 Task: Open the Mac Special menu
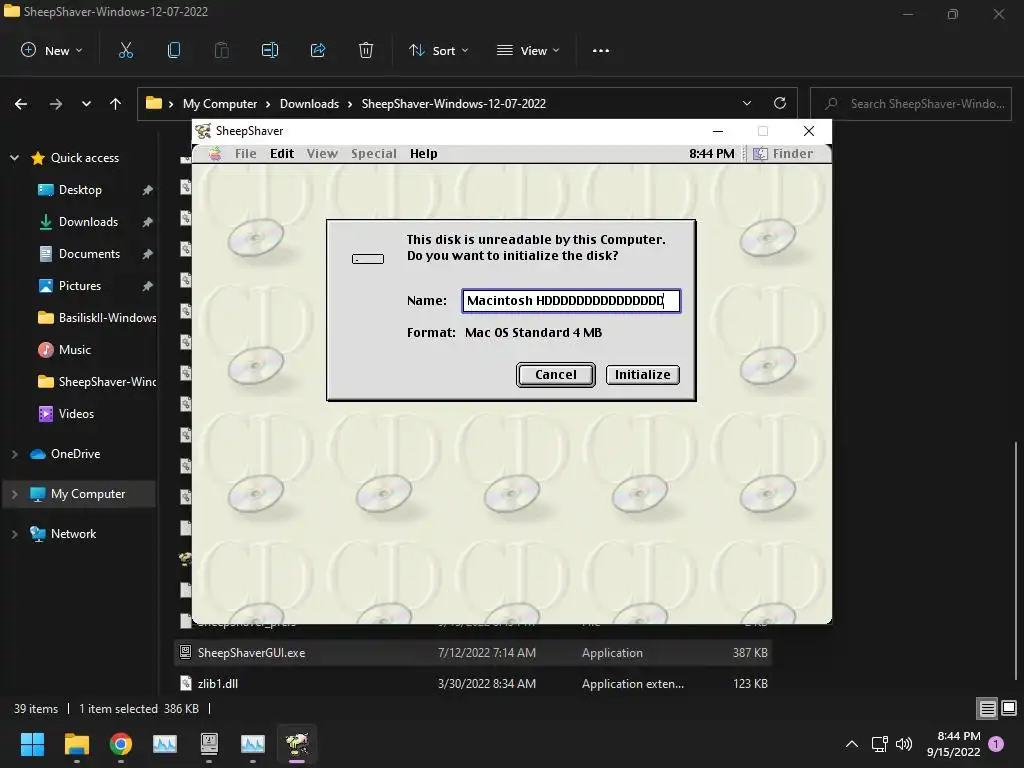374,153
